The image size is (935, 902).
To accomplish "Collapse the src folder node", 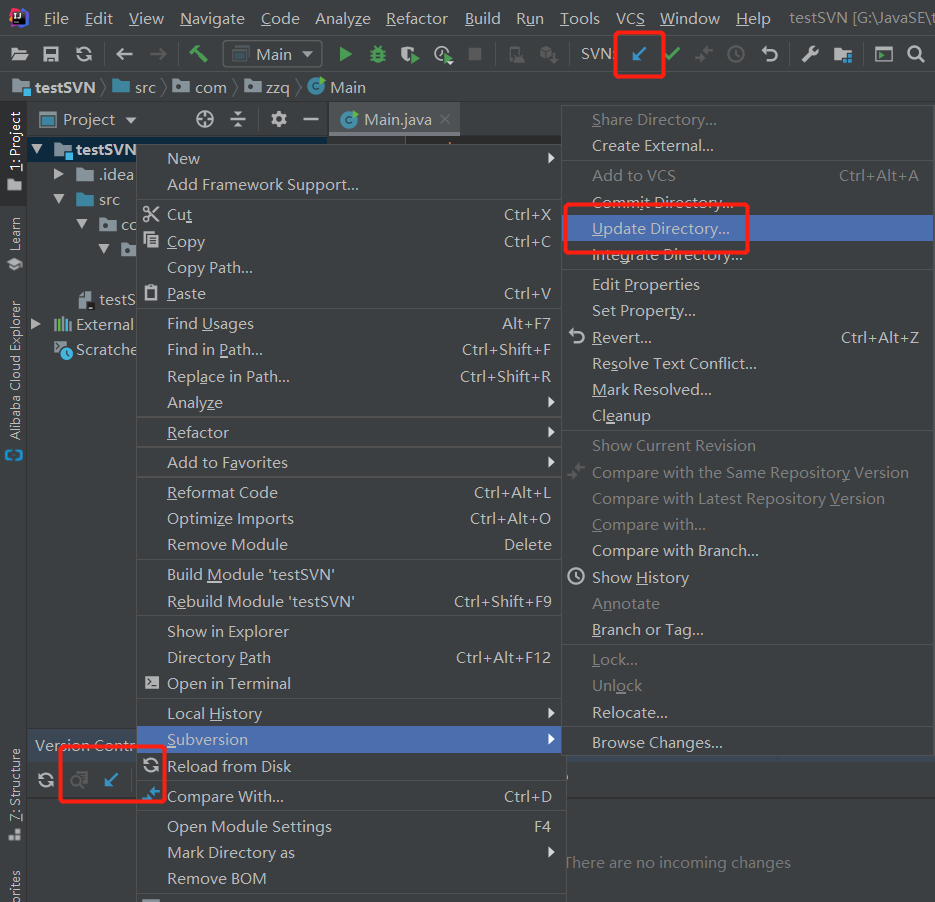I will (58, 199).
